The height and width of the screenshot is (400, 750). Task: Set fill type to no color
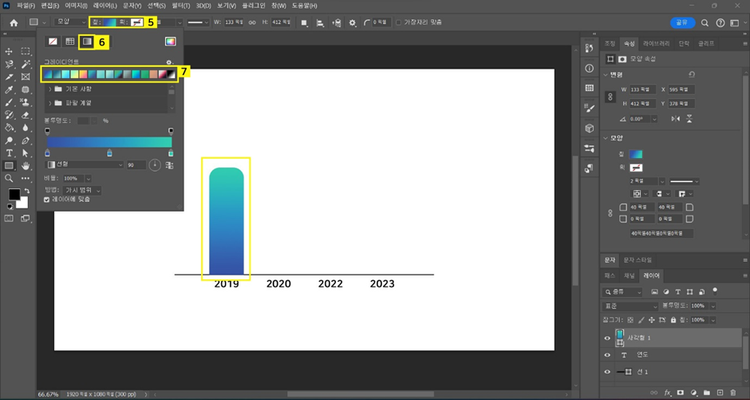[54, 41]
